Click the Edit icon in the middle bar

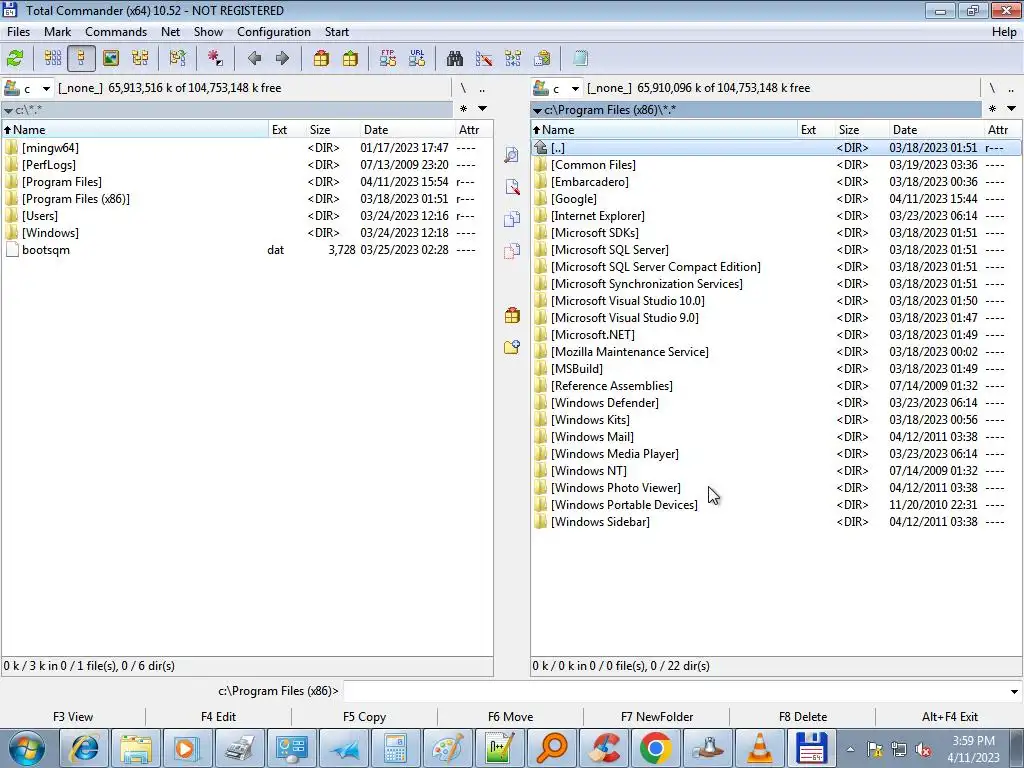pos(512,187)
